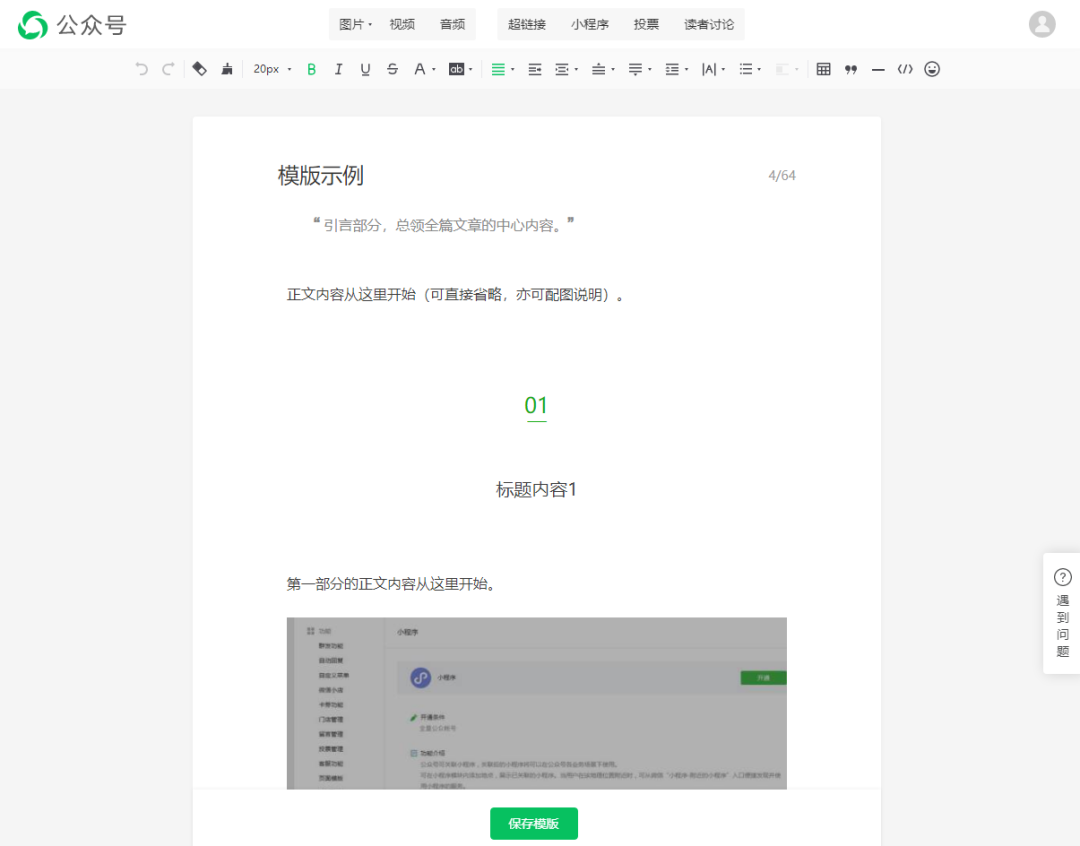1080x846 pixels.
Task: Open the spacing after paragraph dropdown
Action: pos(639,69)
